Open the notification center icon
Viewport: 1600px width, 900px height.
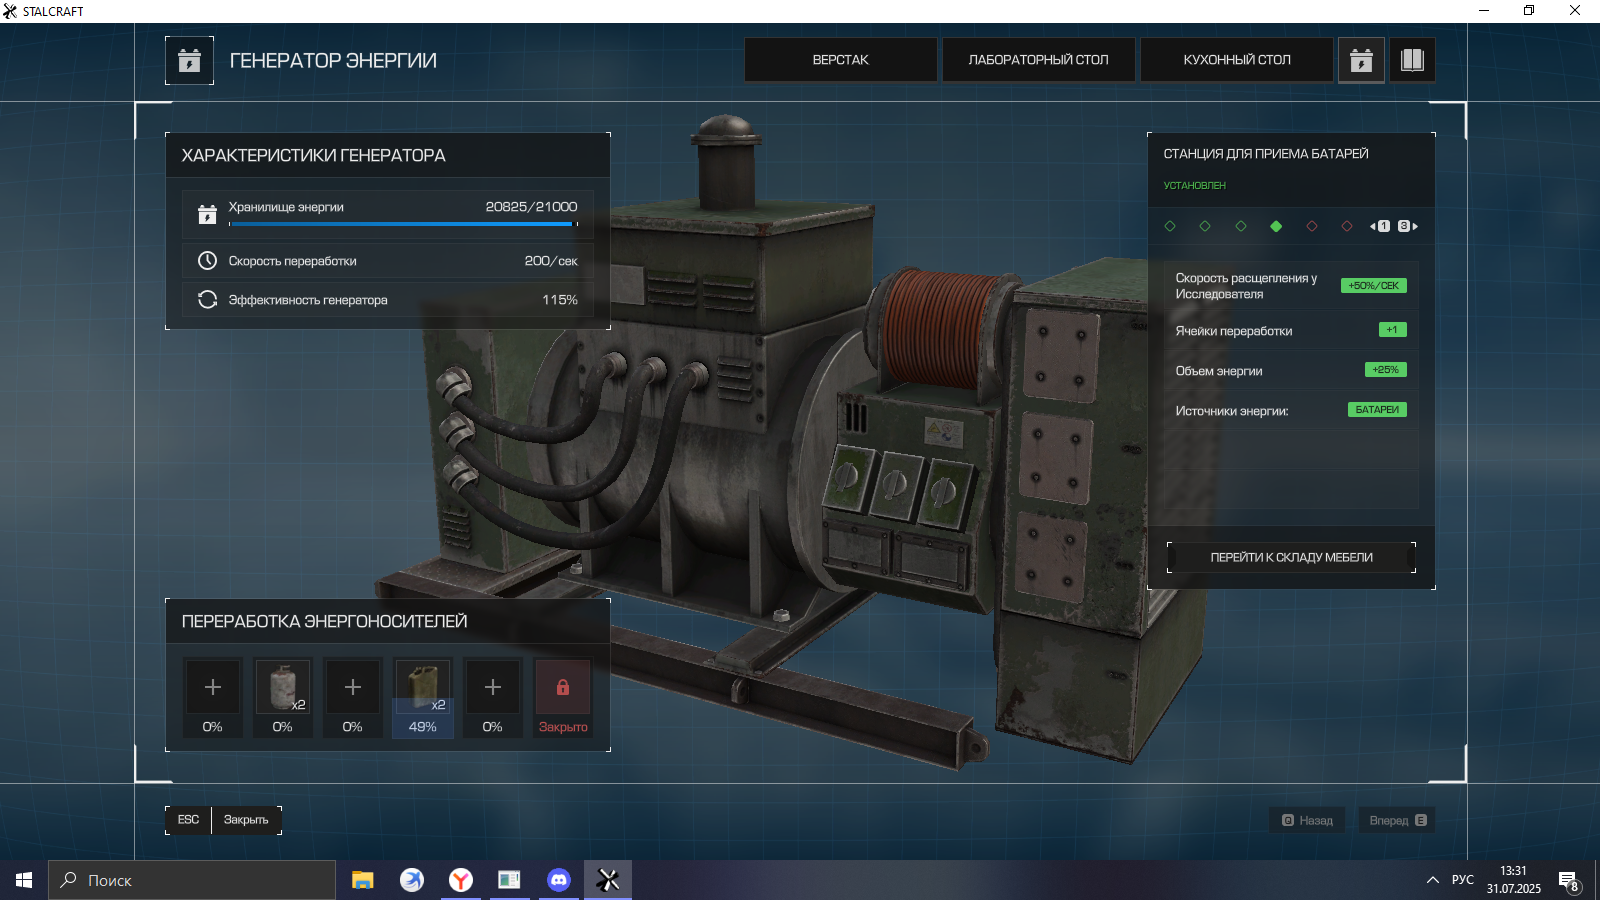click(x=1568, y=880)
